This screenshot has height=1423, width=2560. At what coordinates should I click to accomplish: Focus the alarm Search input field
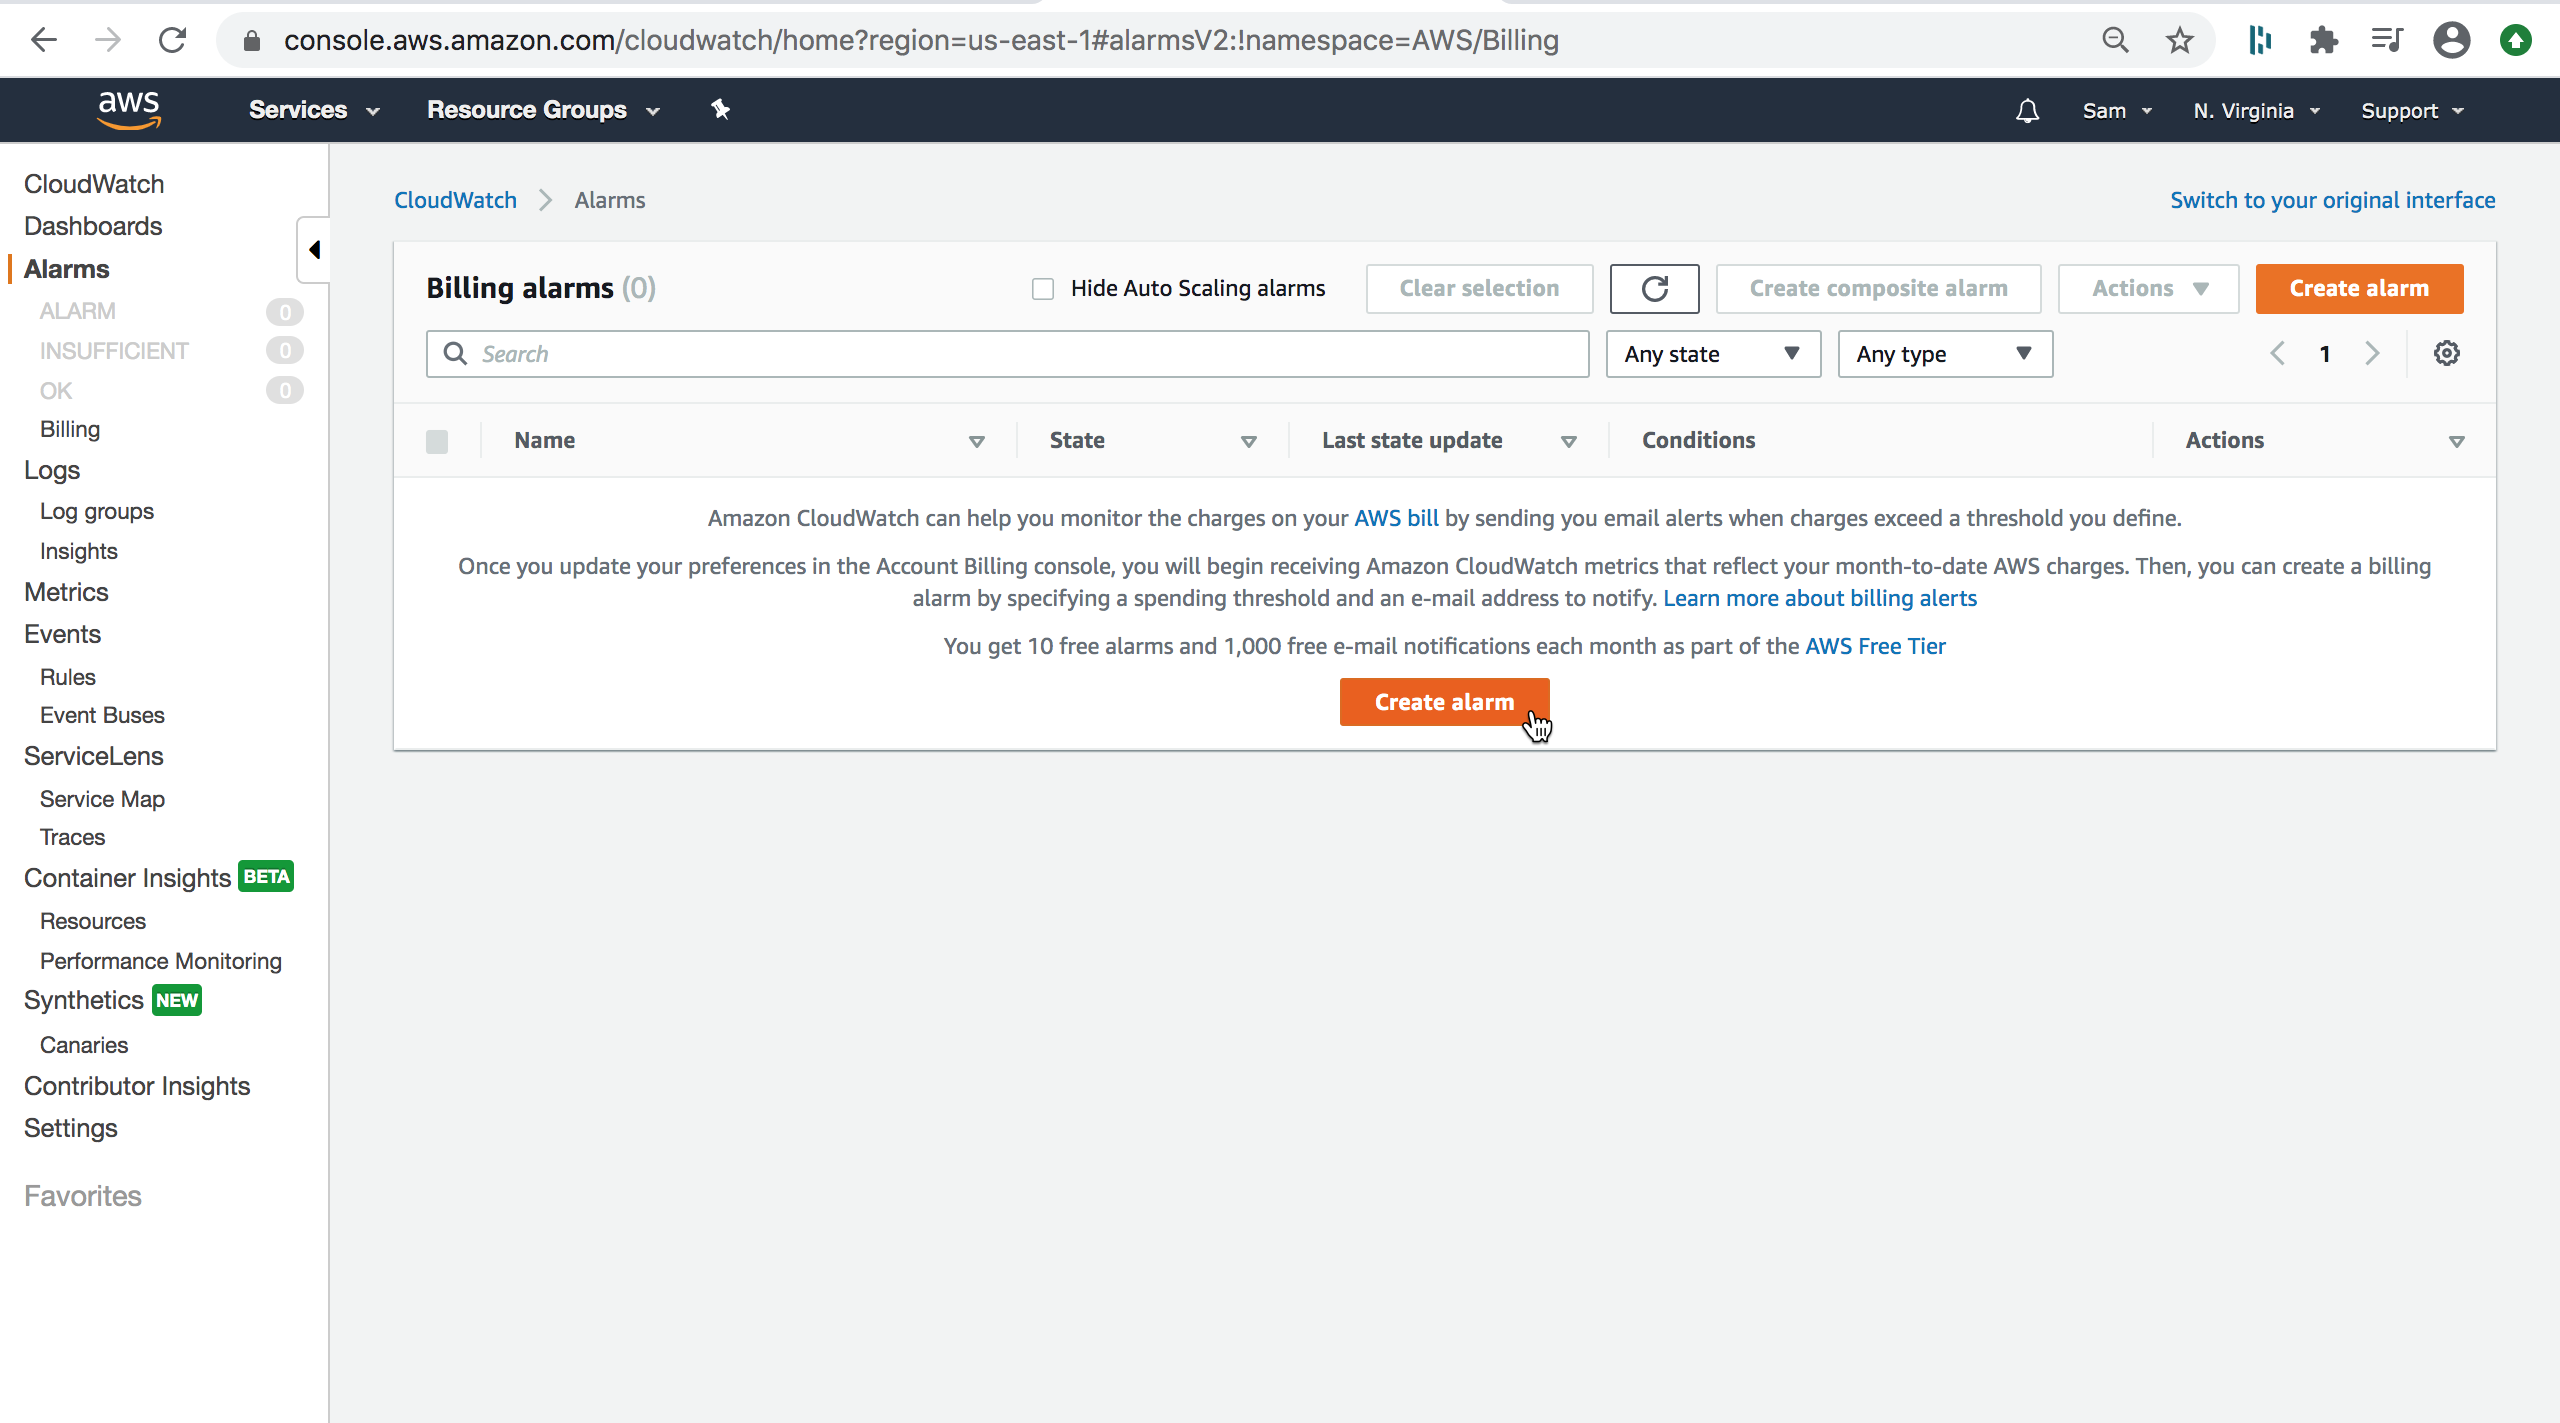1007,354
